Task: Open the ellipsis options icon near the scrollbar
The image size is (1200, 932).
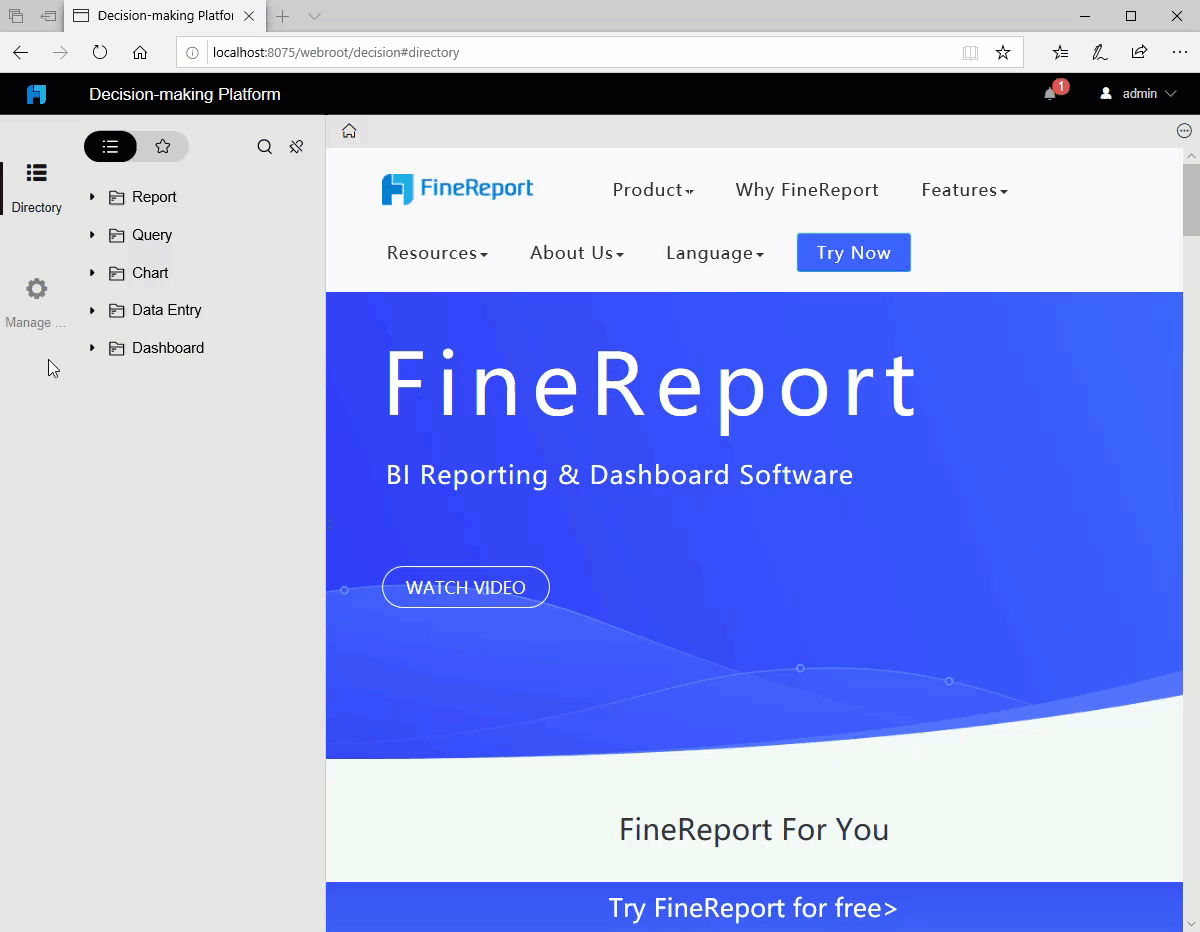Action: 1184,130
